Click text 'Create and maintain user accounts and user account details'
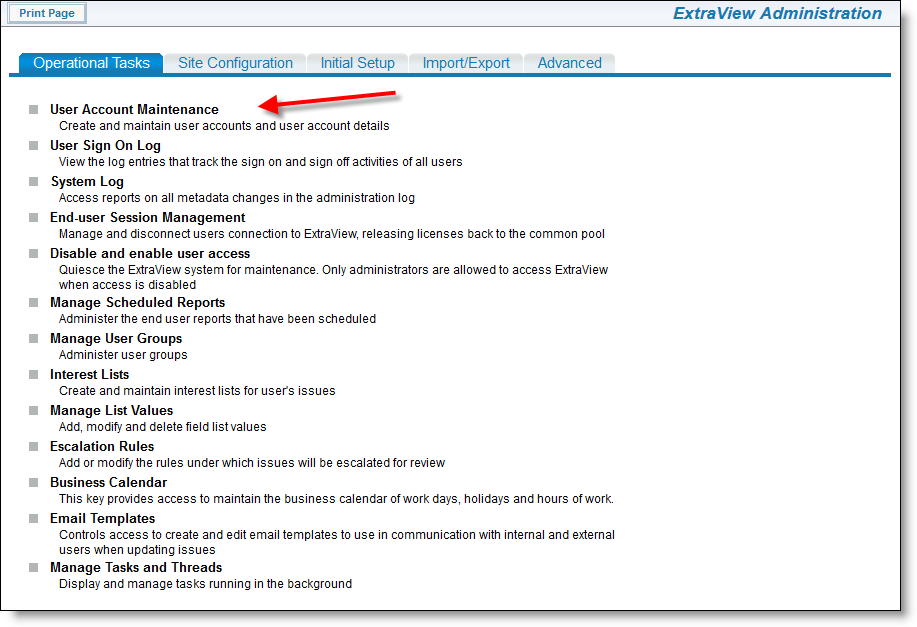This screenshot has width=917, height=627. (224, 126)
